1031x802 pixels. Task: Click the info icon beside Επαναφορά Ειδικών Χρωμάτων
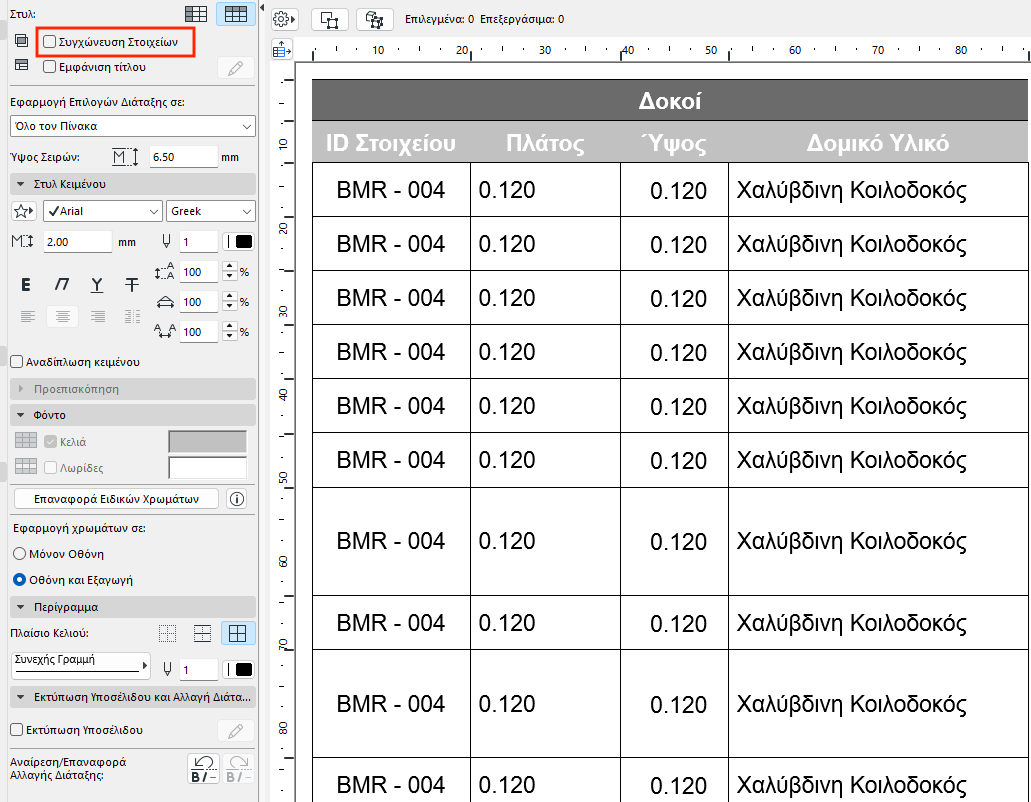click(x=237, y=499)
